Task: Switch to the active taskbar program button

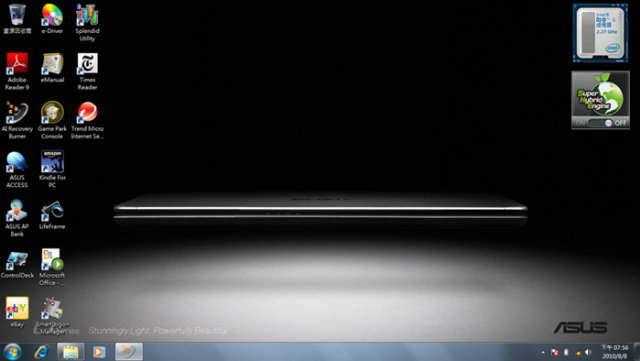Action: [x=129, y=352]
